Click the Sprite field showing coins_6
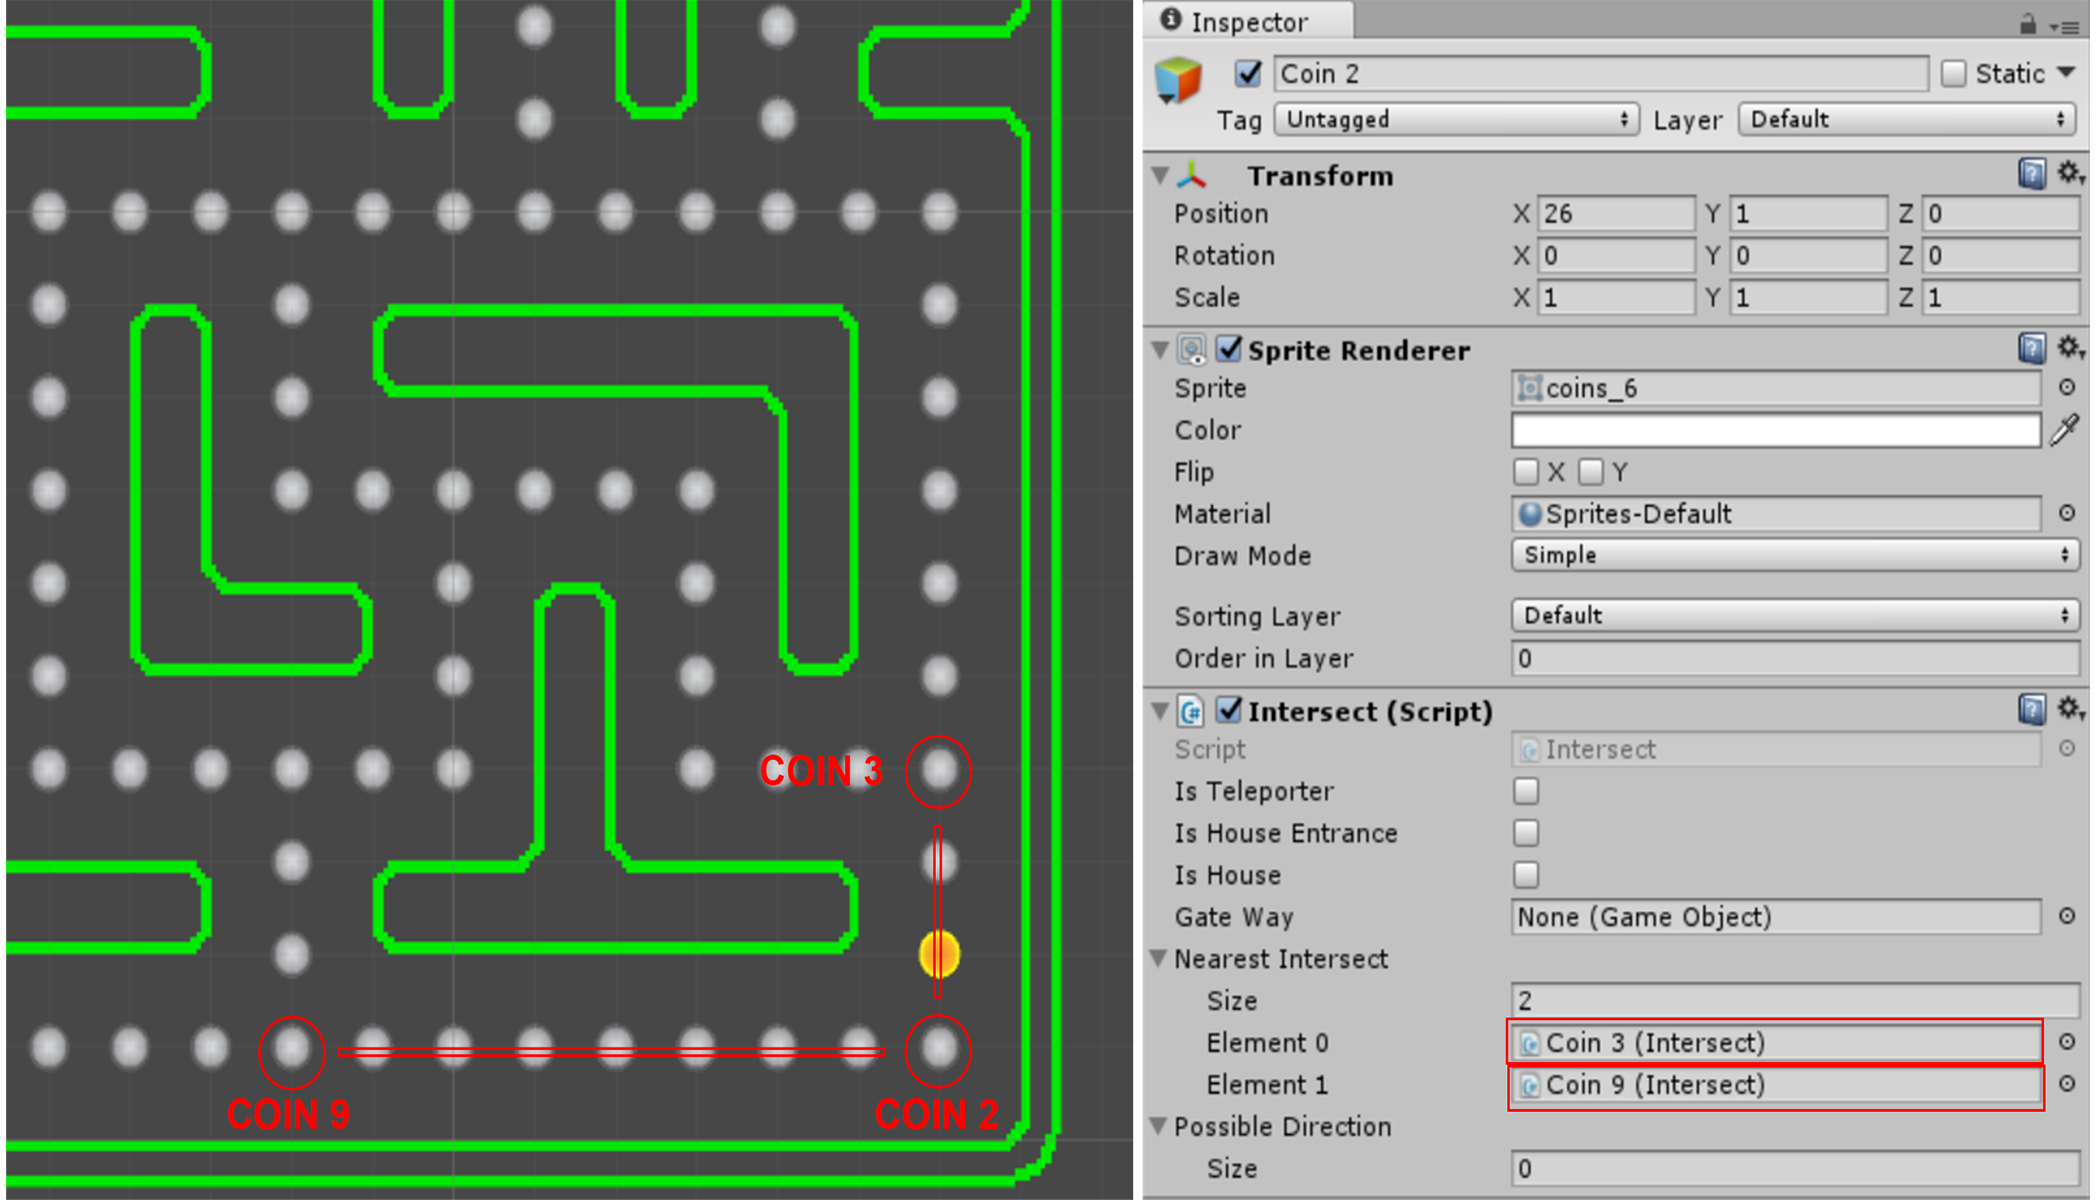Viewport: 2100px width, 1200px height. [x=1776, y=388]
